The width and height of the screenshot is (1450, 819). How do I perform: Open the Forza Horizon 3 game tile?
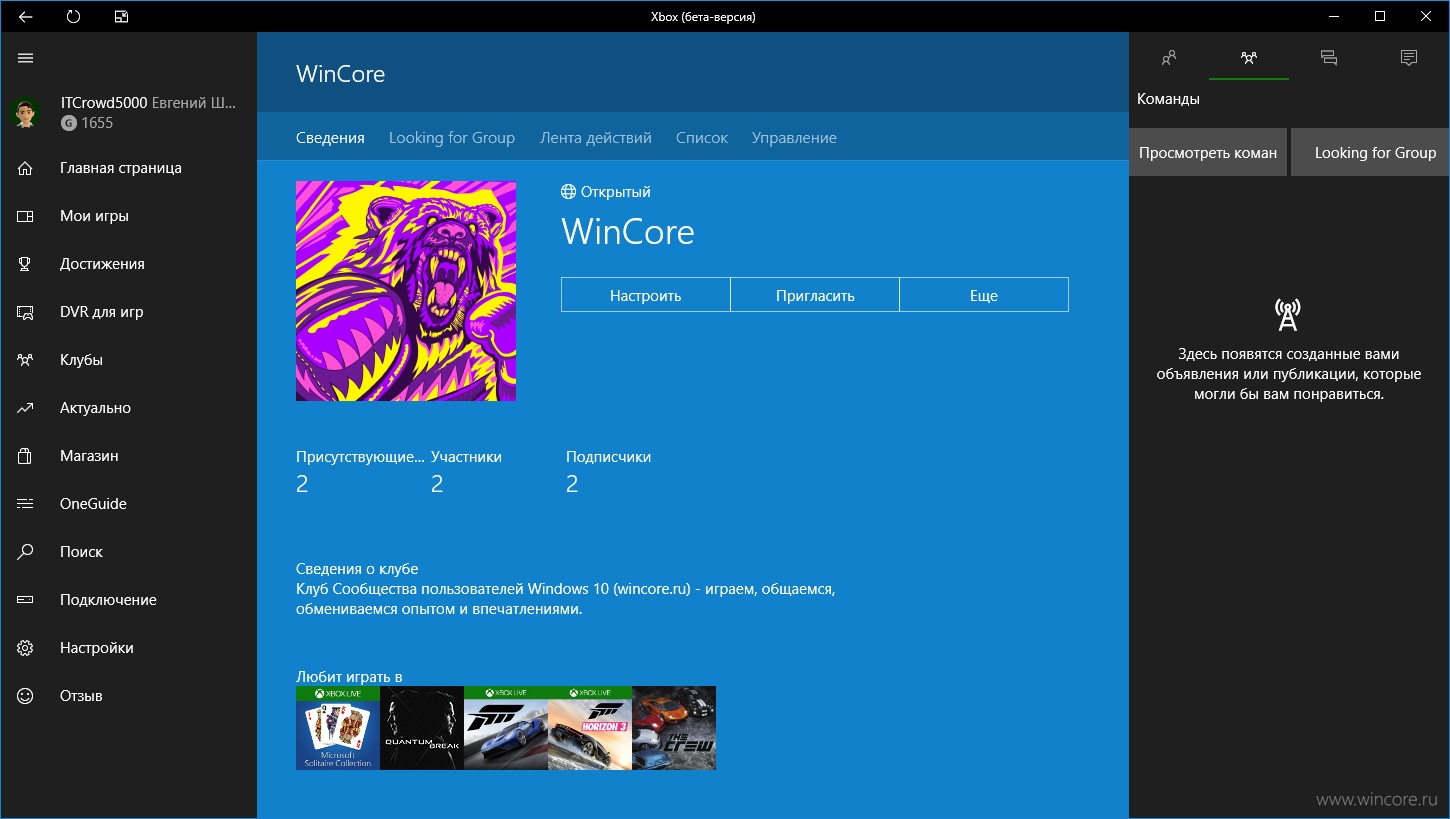[x=590, y=728]
